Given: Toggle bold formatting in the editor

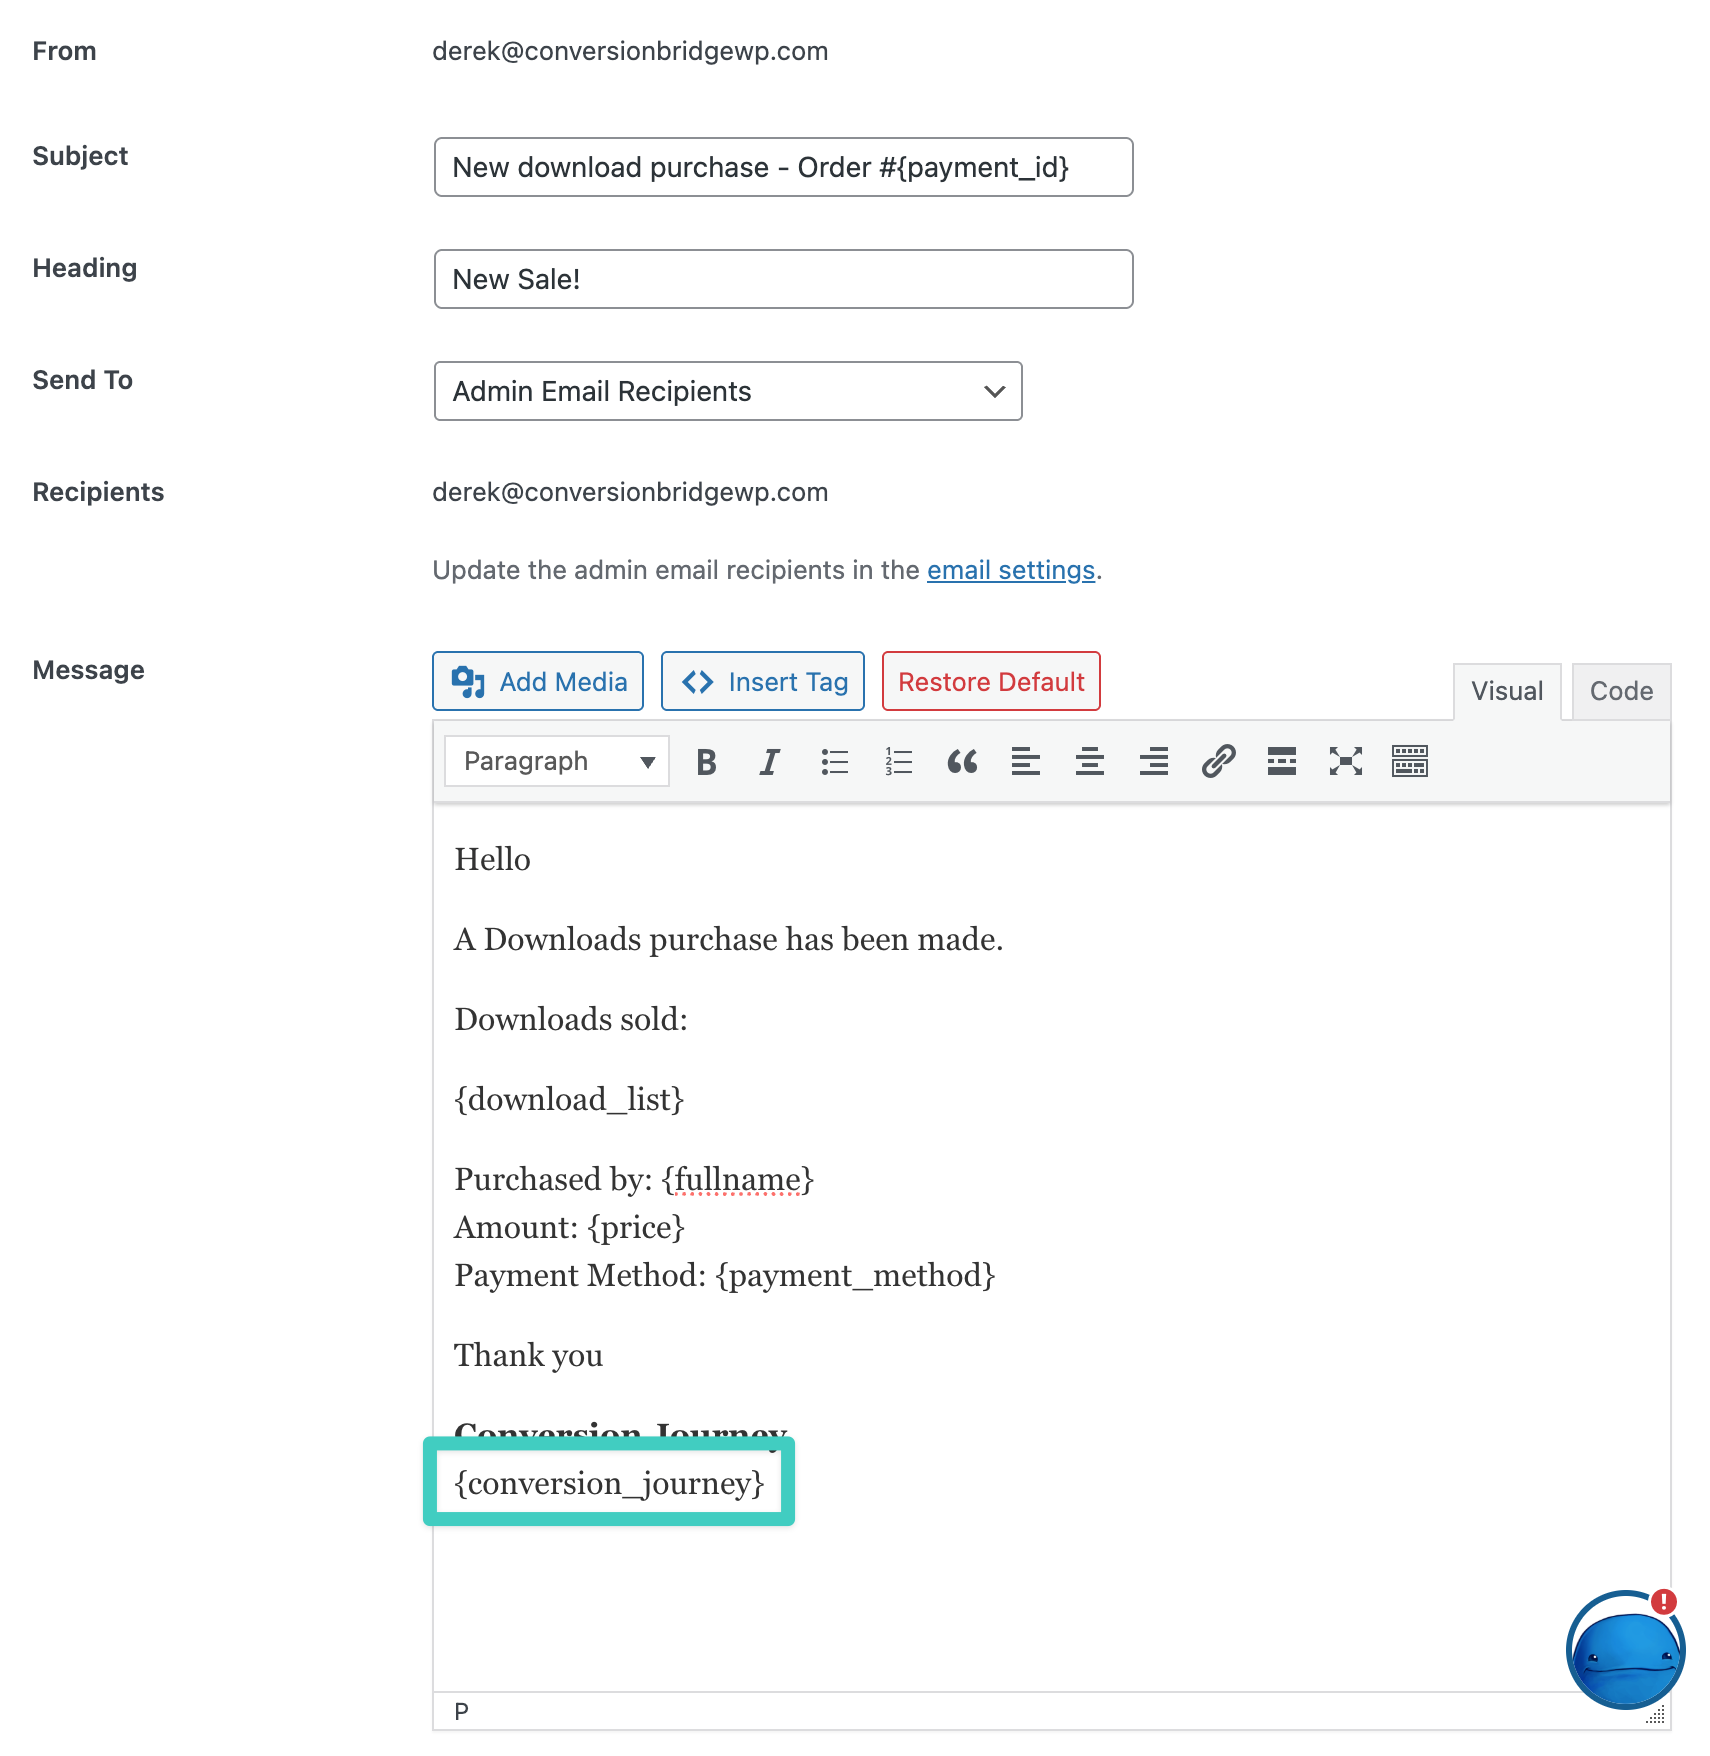Looking at the screenshot, I should (706, 761).
